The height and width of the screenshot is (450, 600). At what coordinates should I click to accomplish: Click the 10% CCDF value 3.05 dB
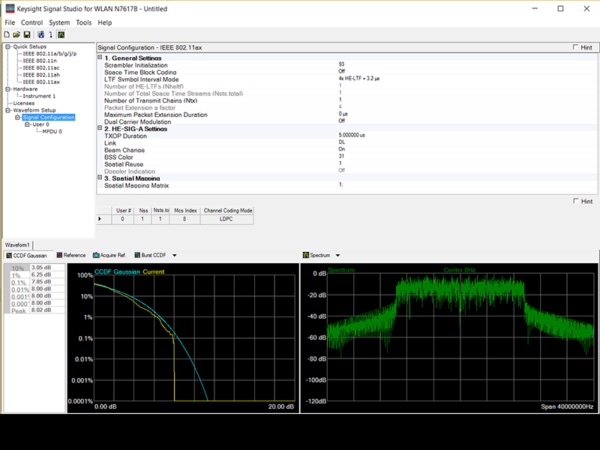pos(47,267)
